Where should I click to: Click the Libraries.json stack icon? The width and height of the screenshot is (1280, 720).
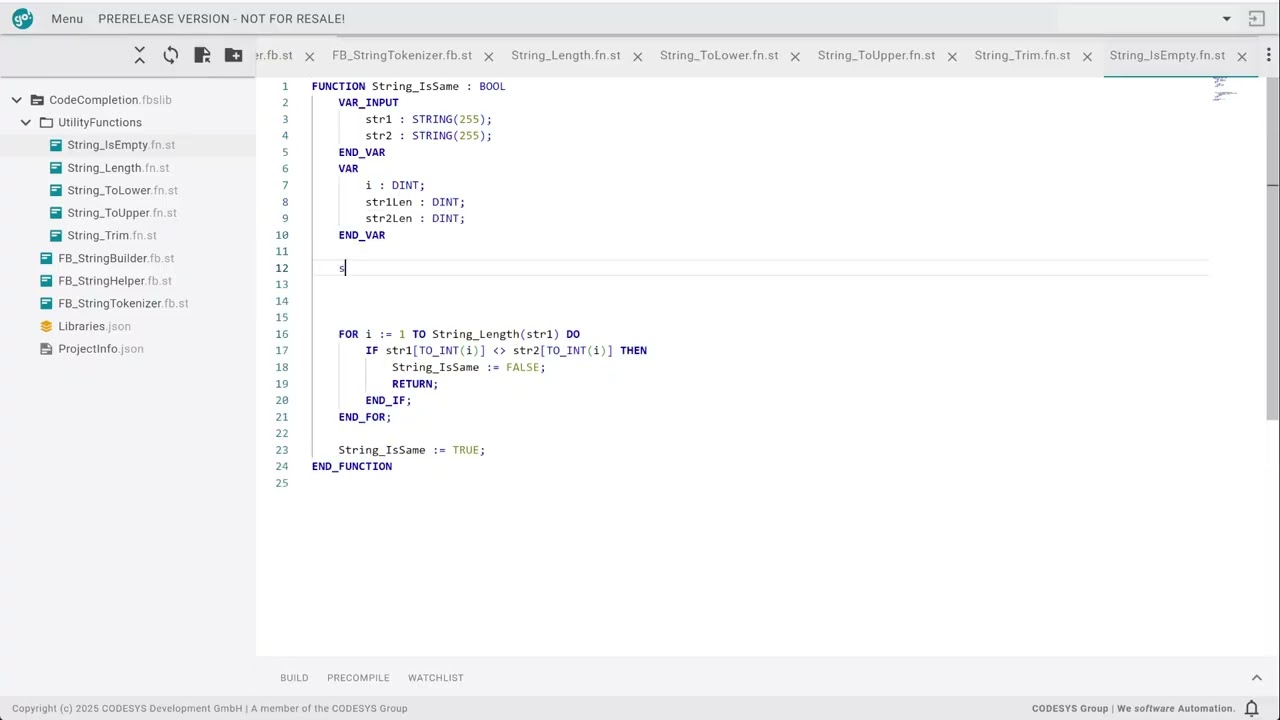click(46, 326)
